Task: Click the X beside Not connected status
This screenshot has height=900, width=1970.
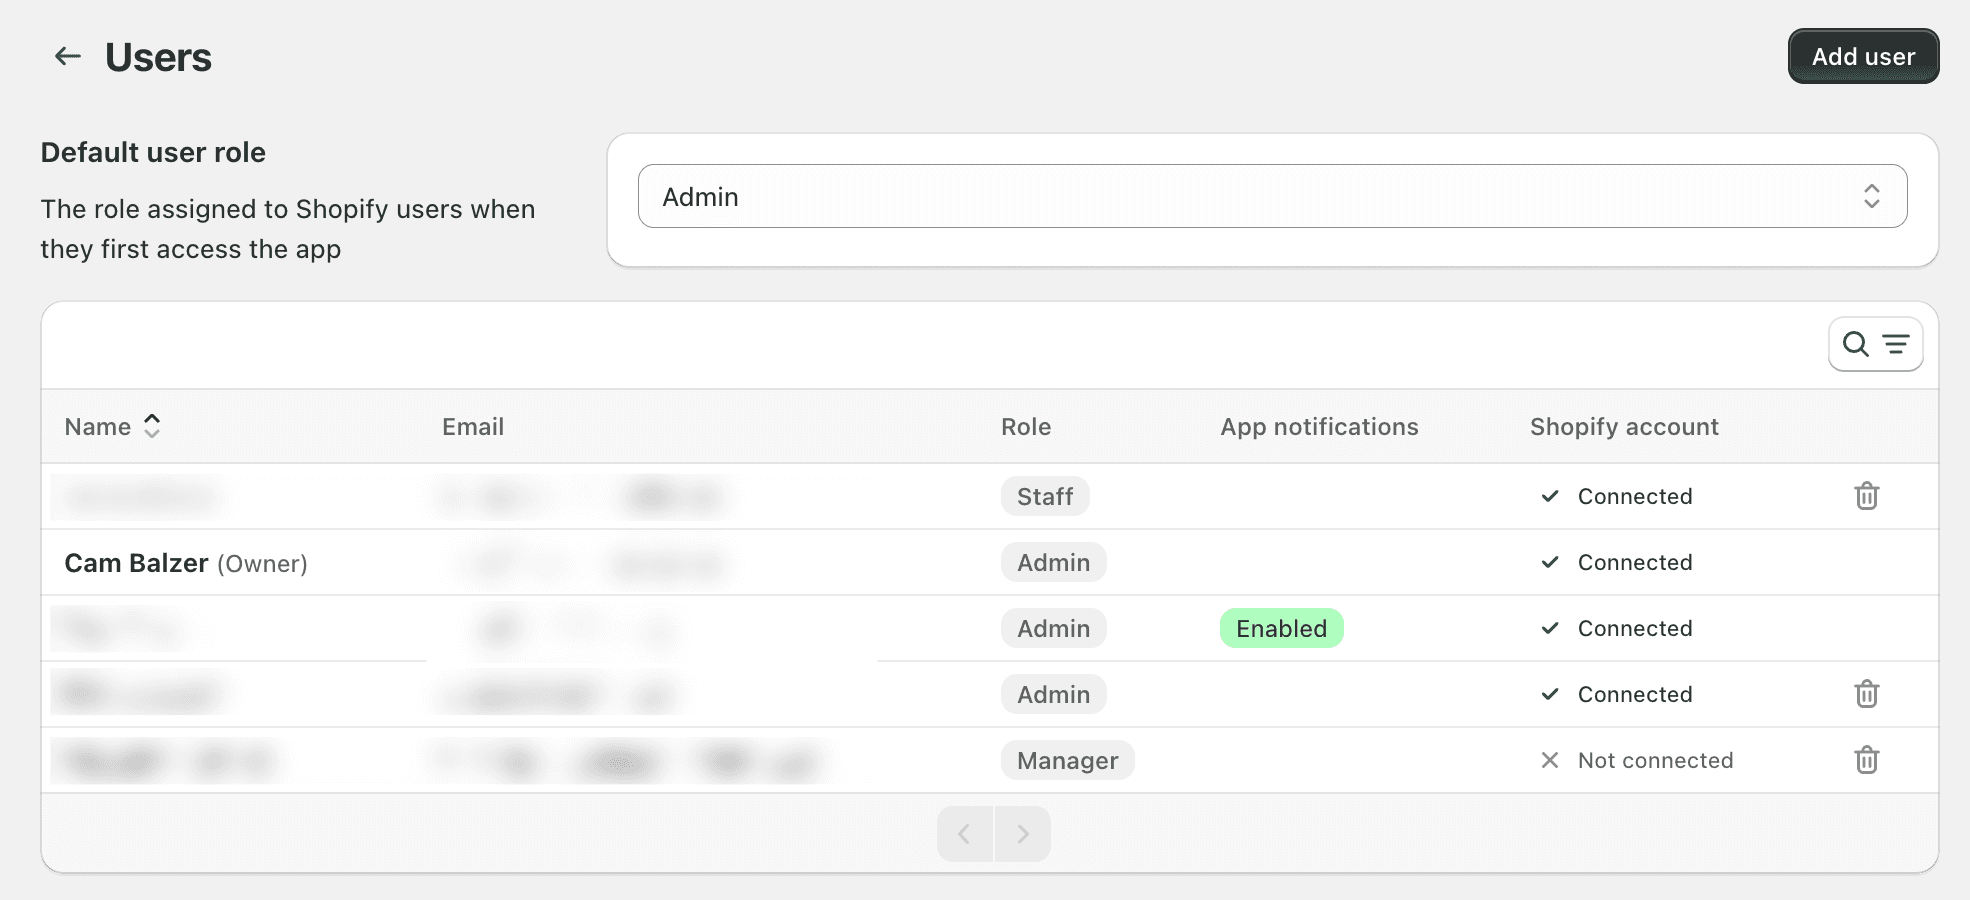Action: (x=1550, y=760)
